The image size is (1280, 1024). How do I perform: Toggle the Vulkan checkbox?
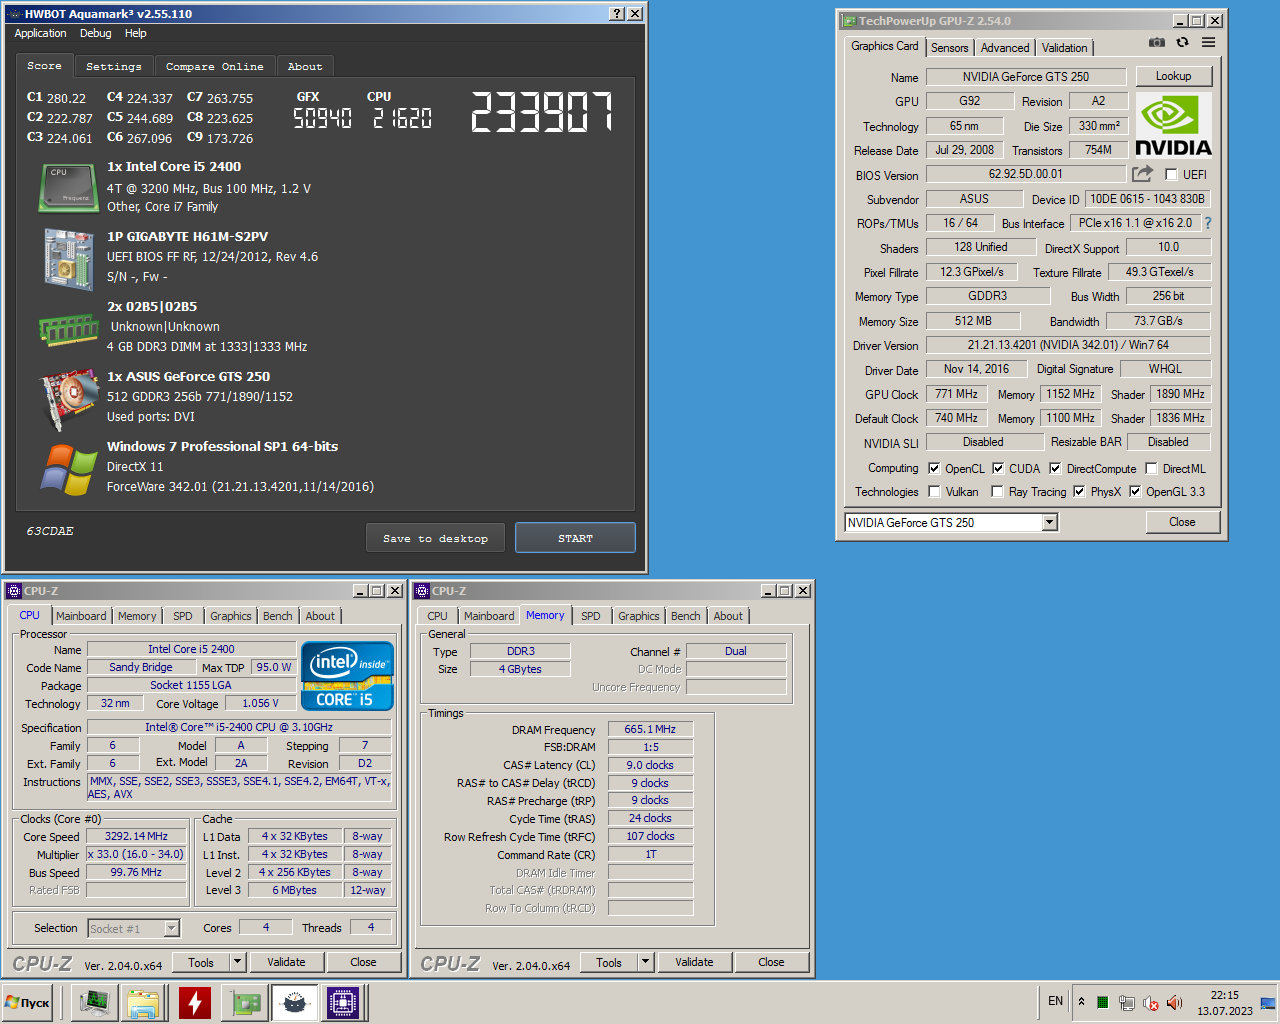[934, 491]
